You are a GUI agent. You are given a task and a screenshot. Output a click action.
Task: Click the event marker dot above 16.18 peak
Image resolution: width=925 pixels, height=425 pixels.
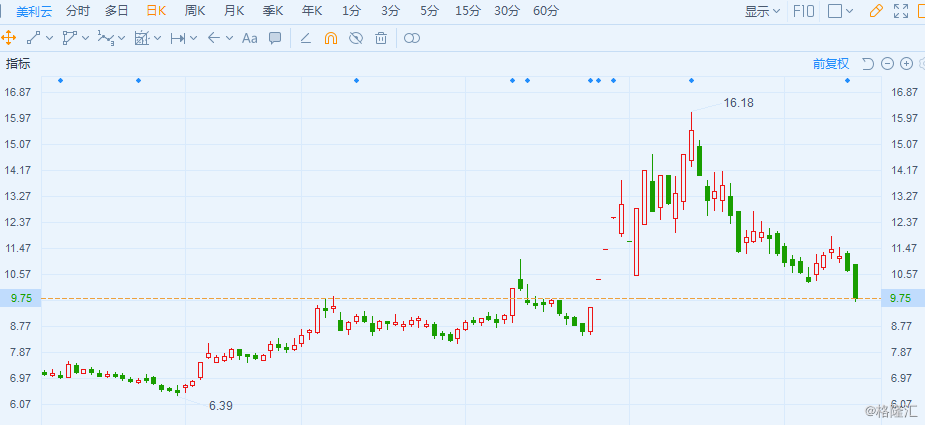point(691,80)
